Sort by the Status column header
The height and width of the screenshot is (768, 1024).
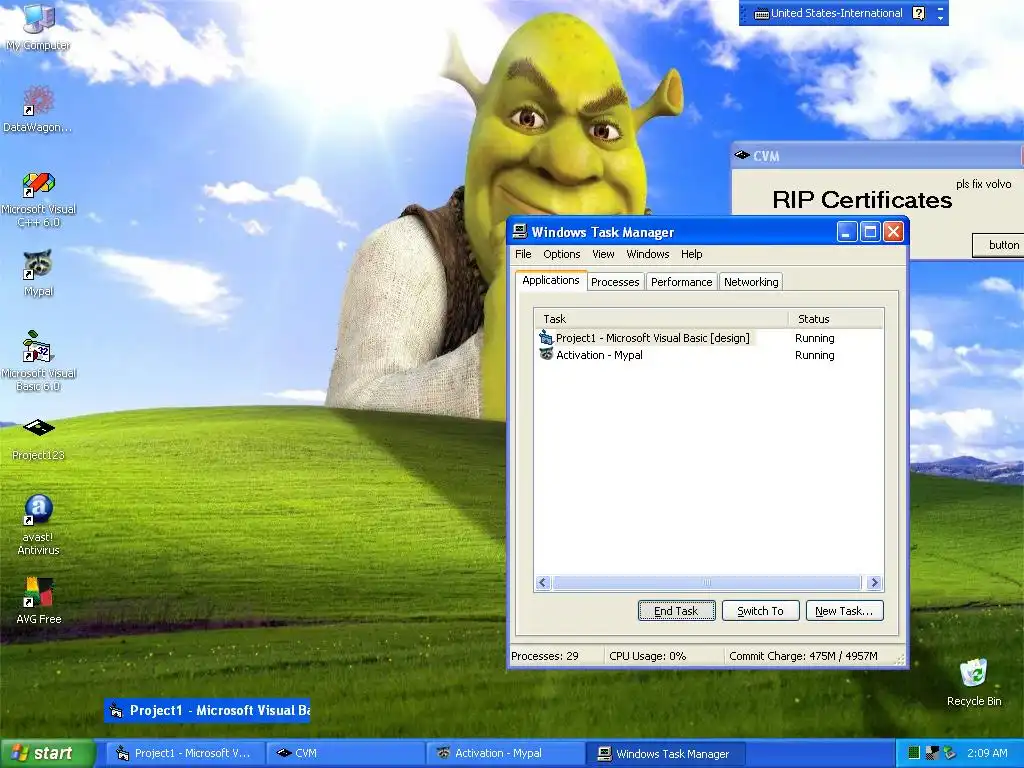click(x=836, y=319)
